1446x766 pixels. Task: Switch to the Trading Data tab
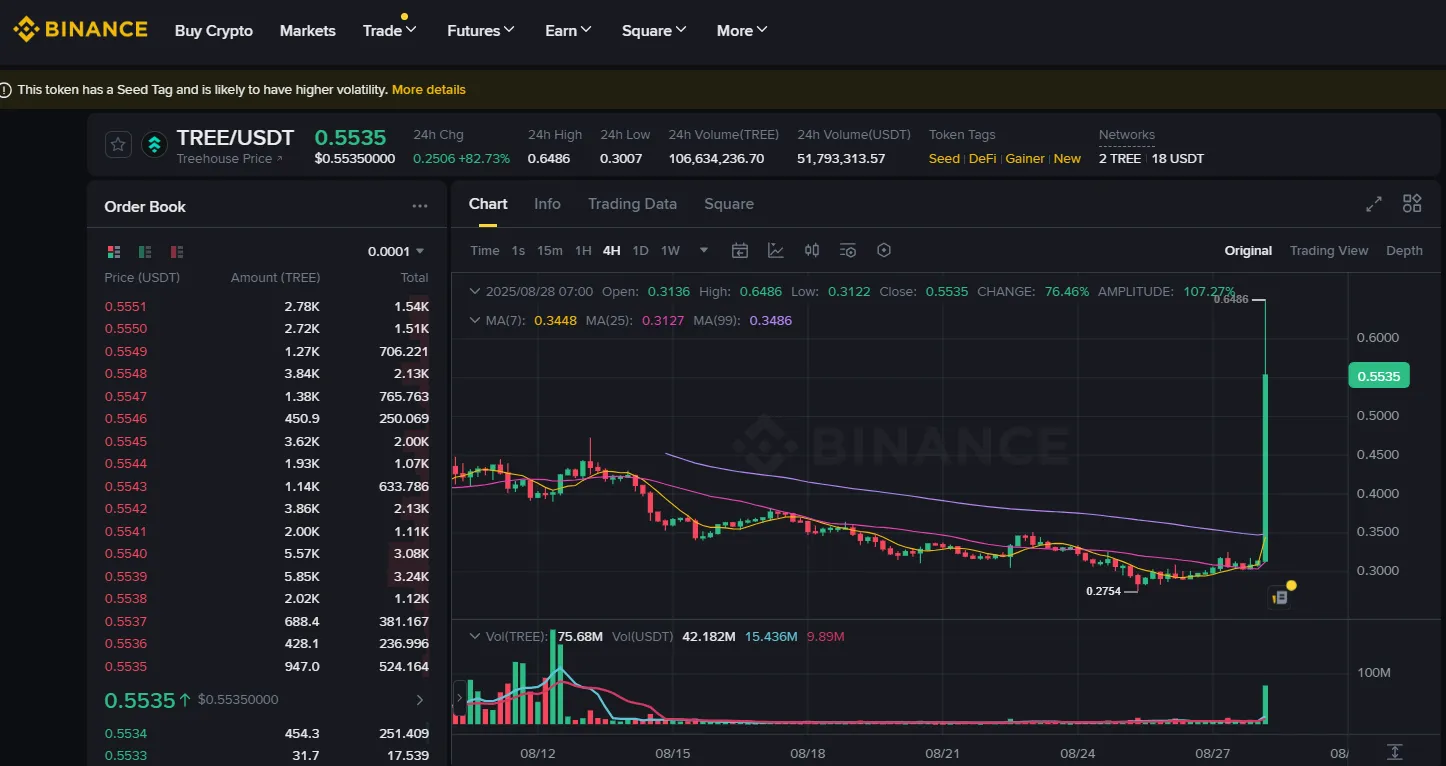pos(632,204)
